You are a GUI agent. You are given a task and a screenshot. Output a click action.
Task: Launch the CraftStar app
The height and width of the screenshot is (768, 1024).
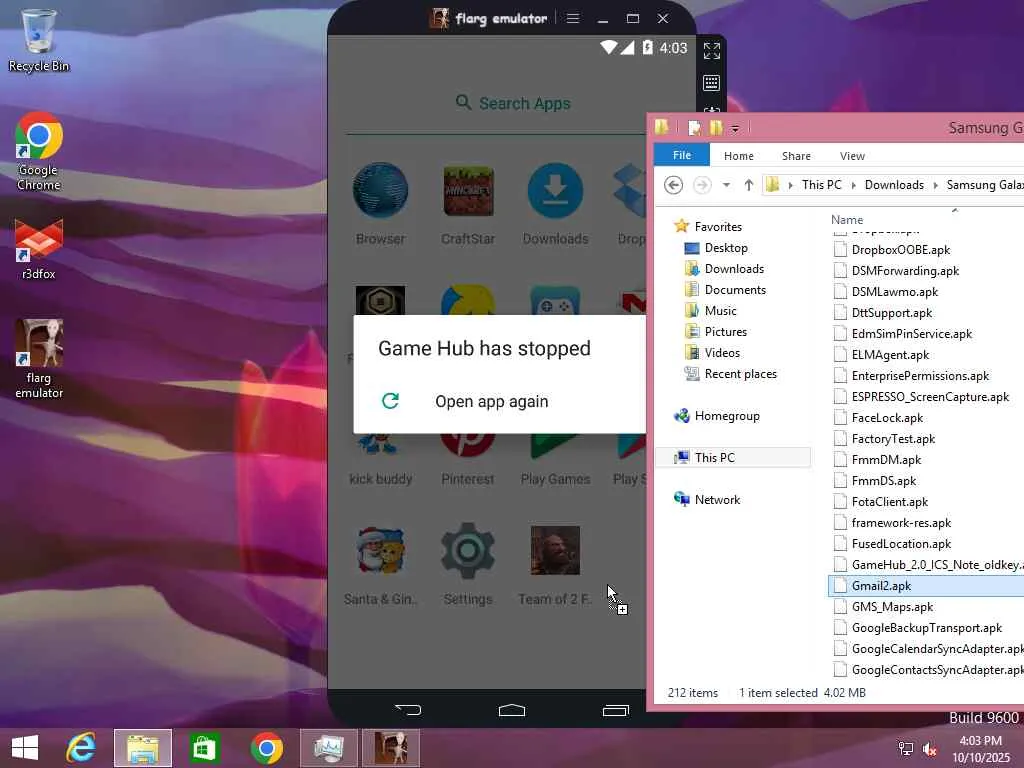[x=468, y=204]
